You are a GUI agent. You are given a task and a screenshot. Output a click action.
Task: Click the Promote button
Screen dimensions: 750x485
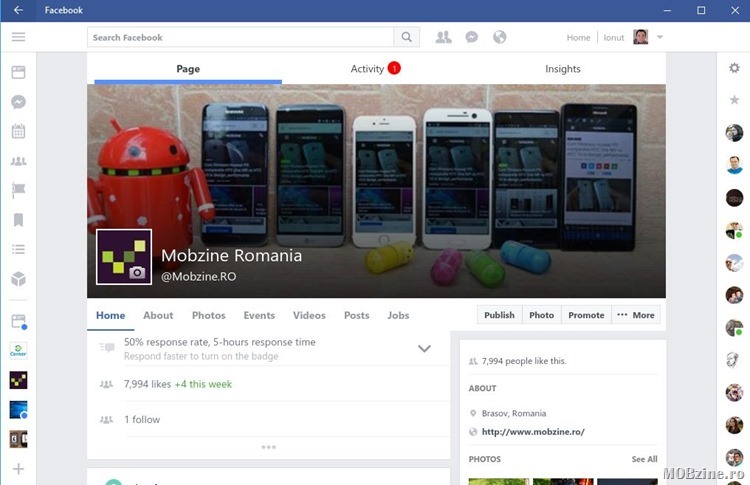tap(586, 315)
